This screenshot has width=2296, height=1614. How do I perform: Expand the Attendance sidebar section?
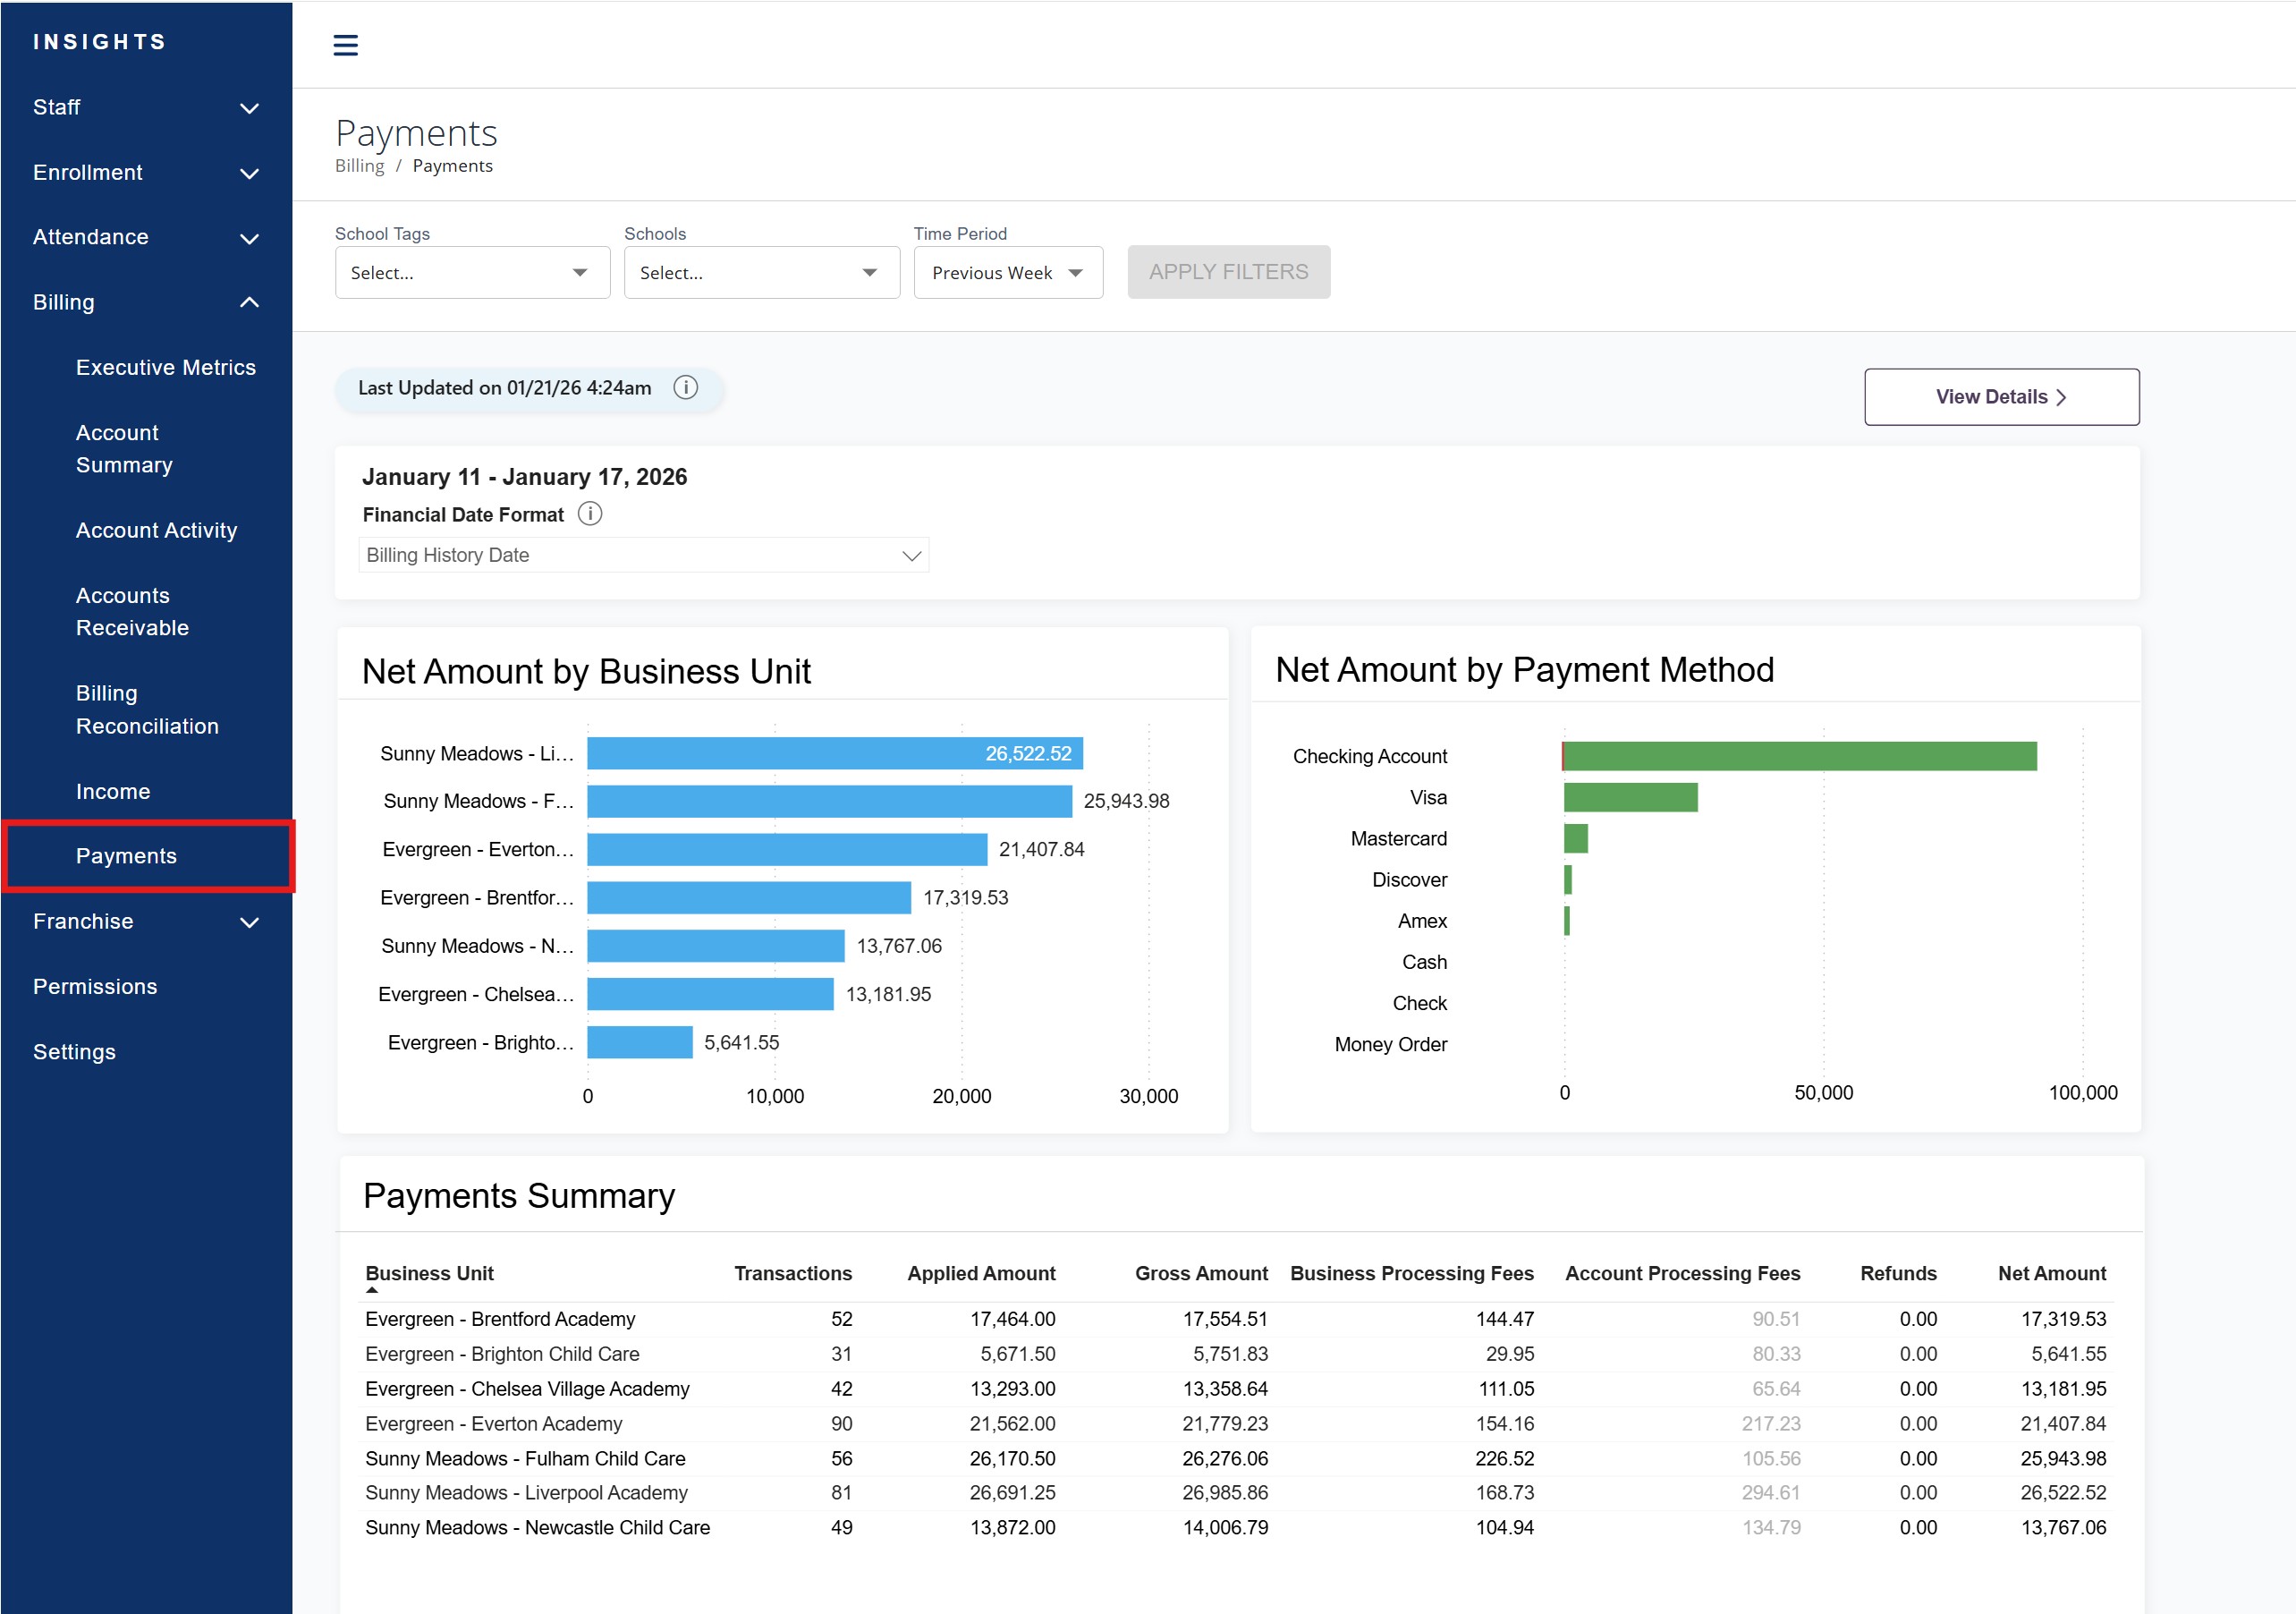(x=249, y=238)
